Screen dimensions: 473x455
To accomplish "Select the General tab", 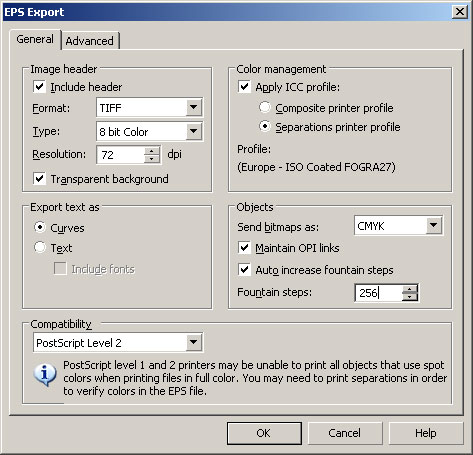I will click(35, 39).
